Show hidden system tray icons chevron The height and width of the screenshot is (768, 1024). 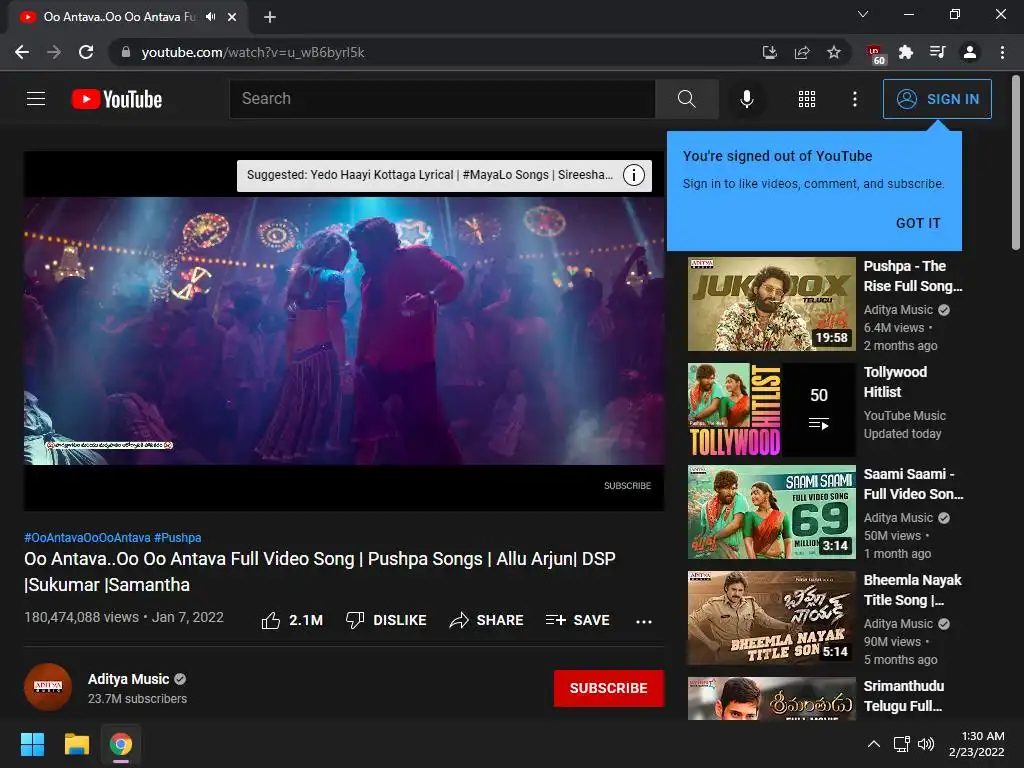point(874,744)
